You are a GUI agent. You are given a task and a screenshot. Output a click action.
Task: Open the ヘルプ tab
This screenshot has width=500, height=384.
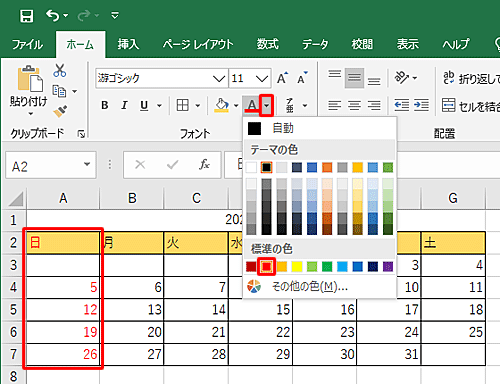(456, 44)
